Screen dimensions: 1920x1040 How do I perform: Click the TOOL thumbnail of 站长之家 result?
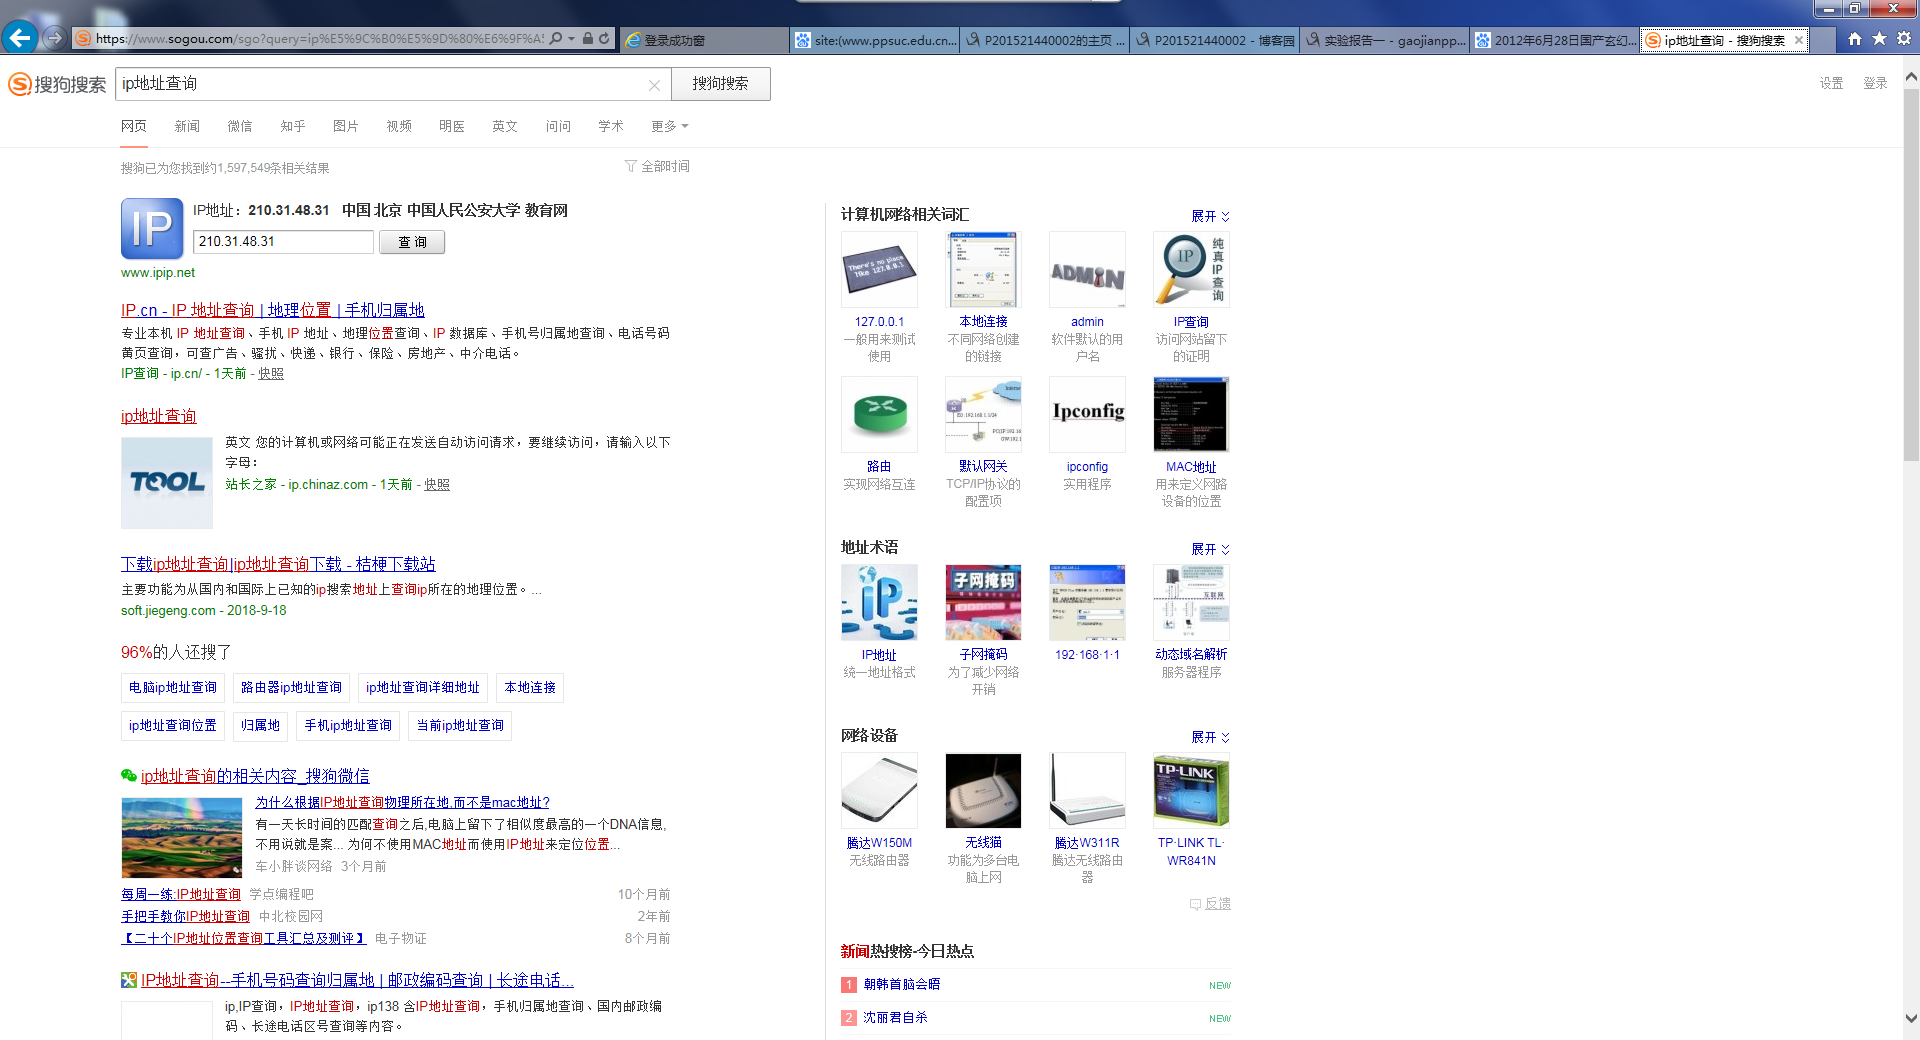pos(167,483)
